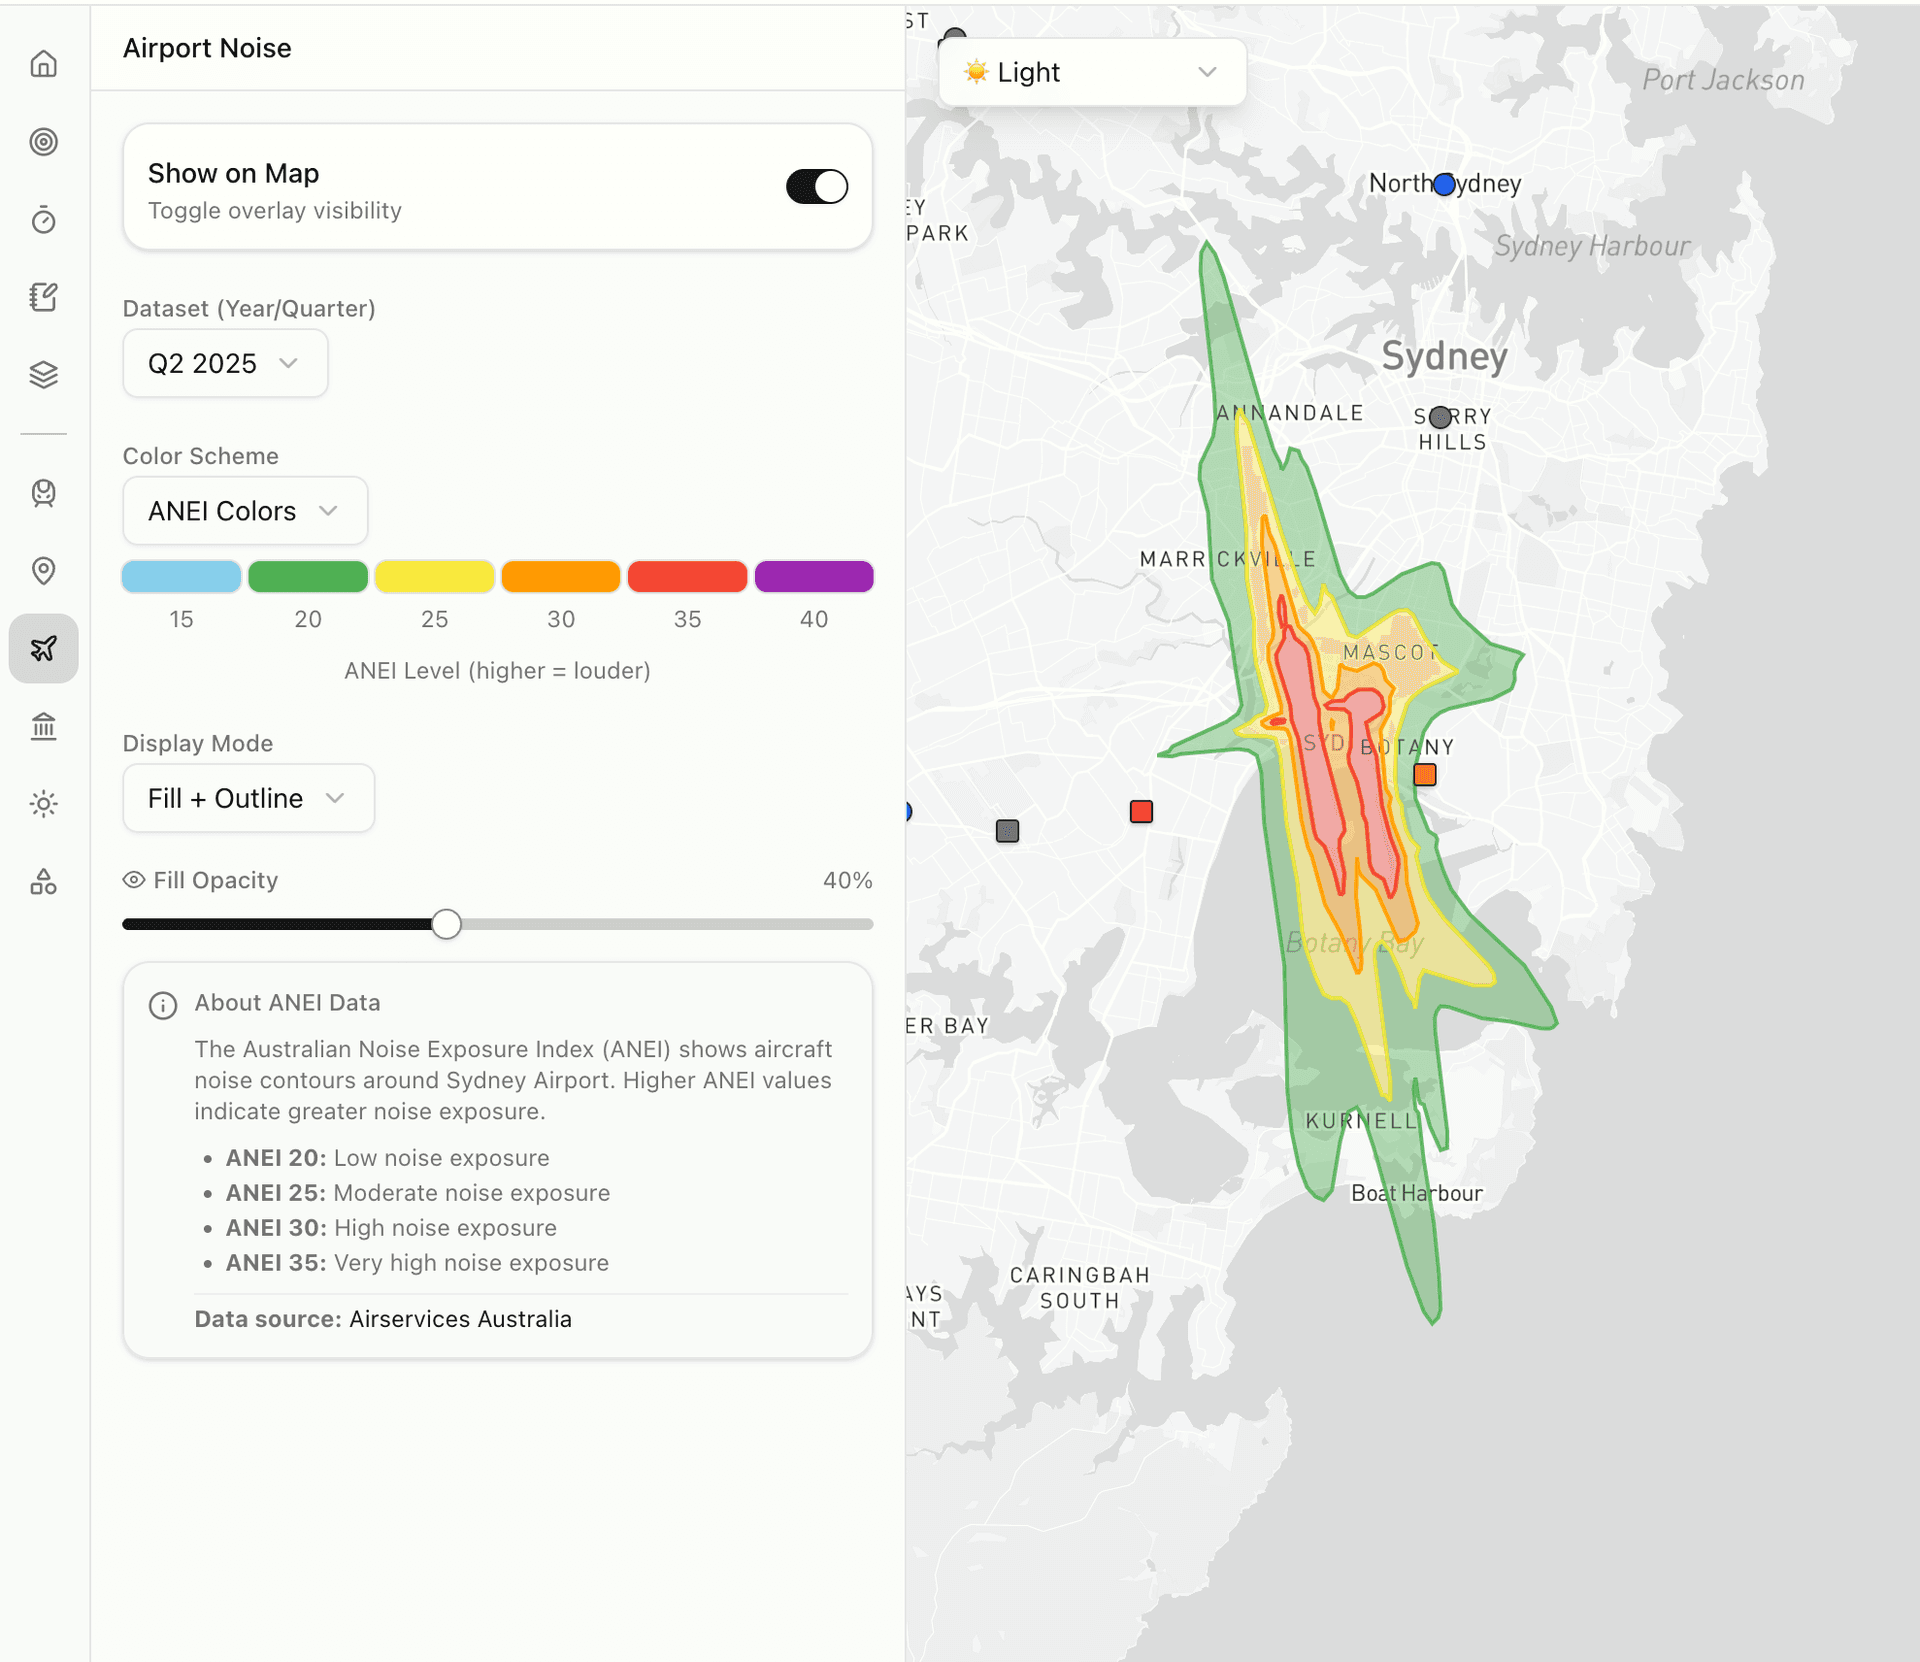Select the target/bullseye sidebar icon
The height and width of the screenshot is (1662, 1920).
coord(44,142)
